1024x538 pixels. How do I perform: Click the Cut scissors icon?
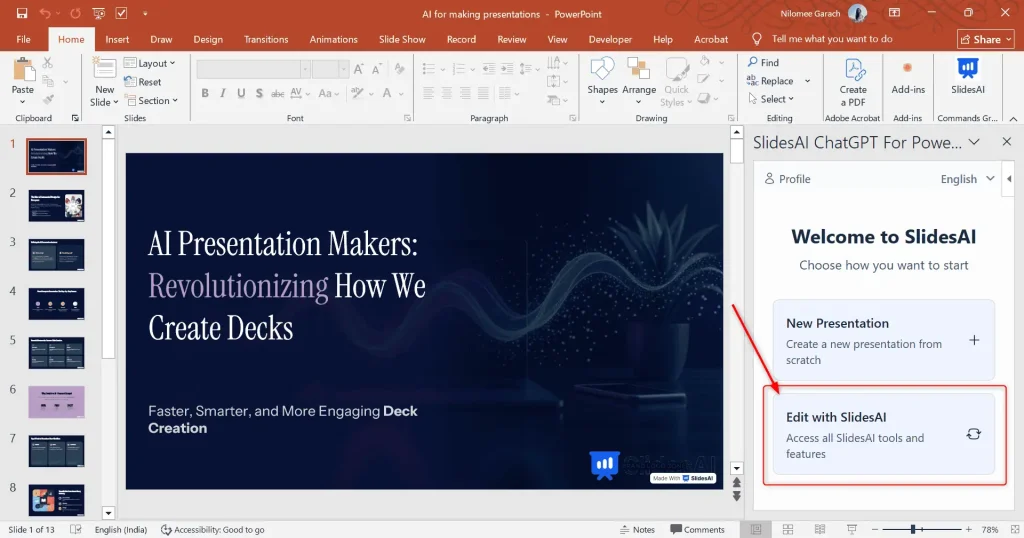coord(48,63)
